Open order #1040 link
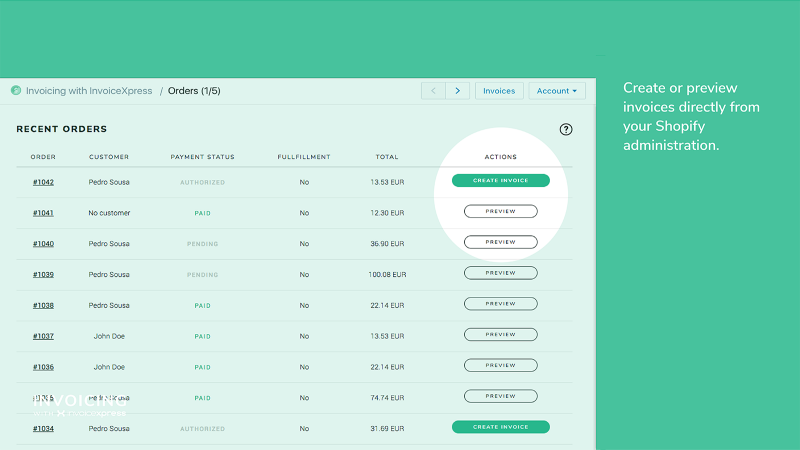 tap(43, 244)
